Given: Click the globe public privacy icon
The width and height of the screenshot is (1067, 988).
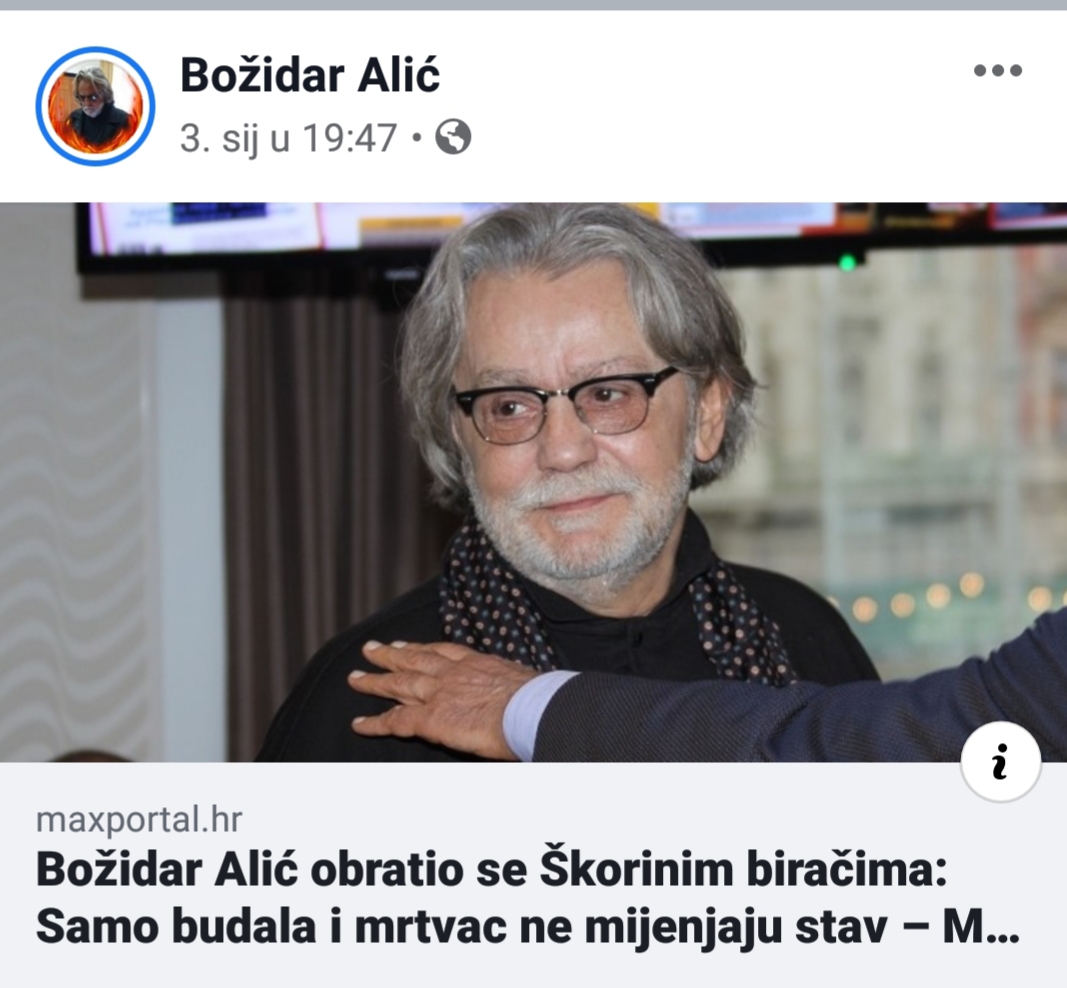Looking at the screenshot, I should [453, 137].
